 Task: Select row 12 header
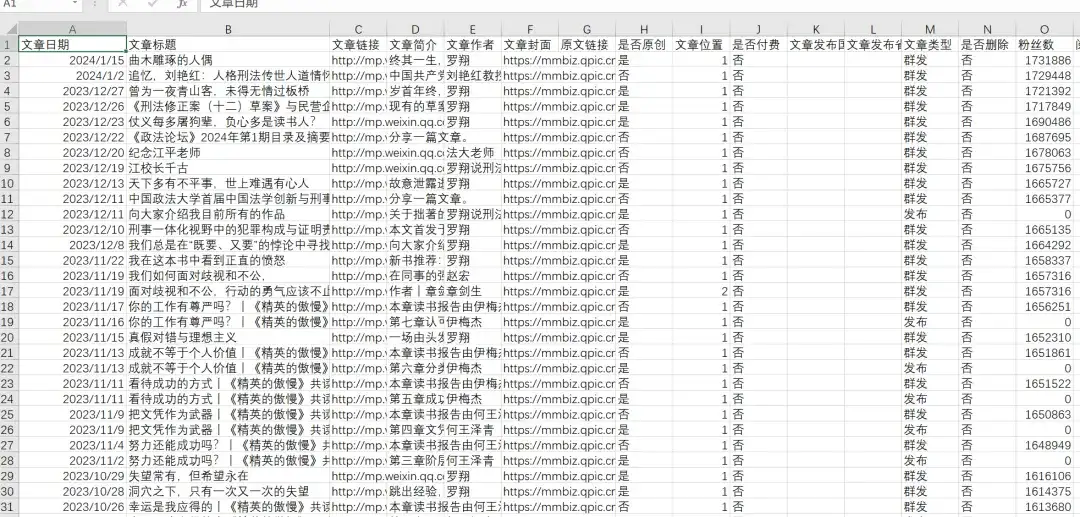coord(9,214)
